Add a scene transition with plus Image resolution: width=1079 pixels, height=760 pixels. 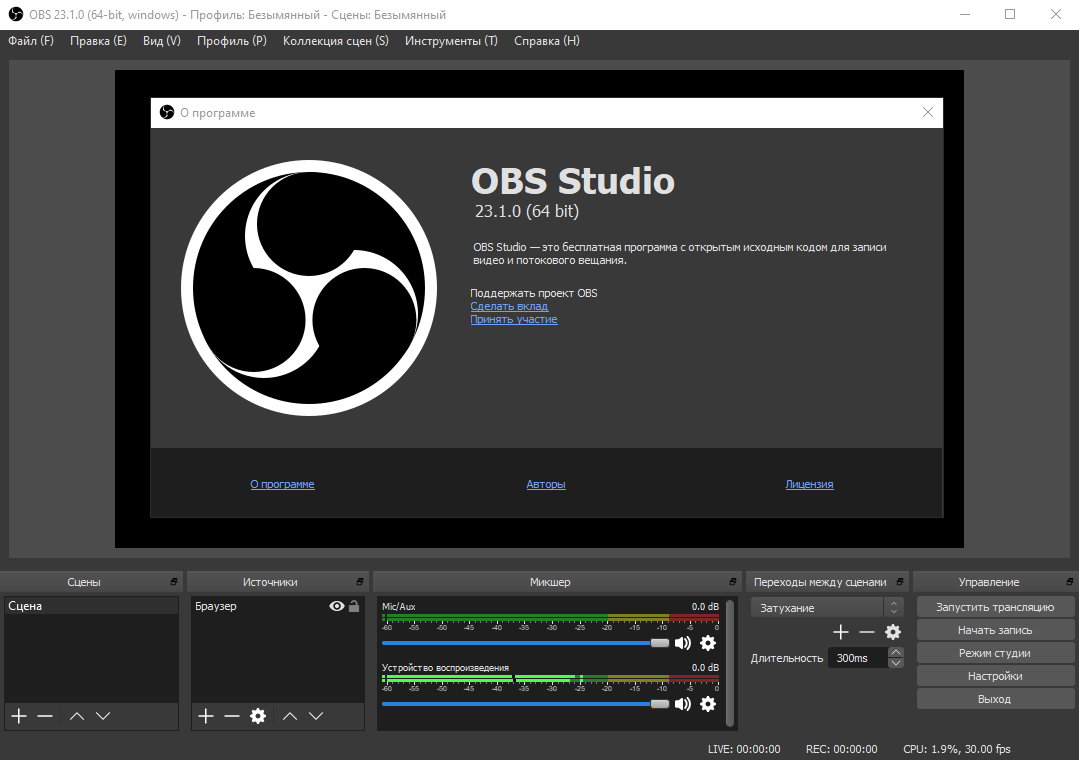(x=841, y=632)
